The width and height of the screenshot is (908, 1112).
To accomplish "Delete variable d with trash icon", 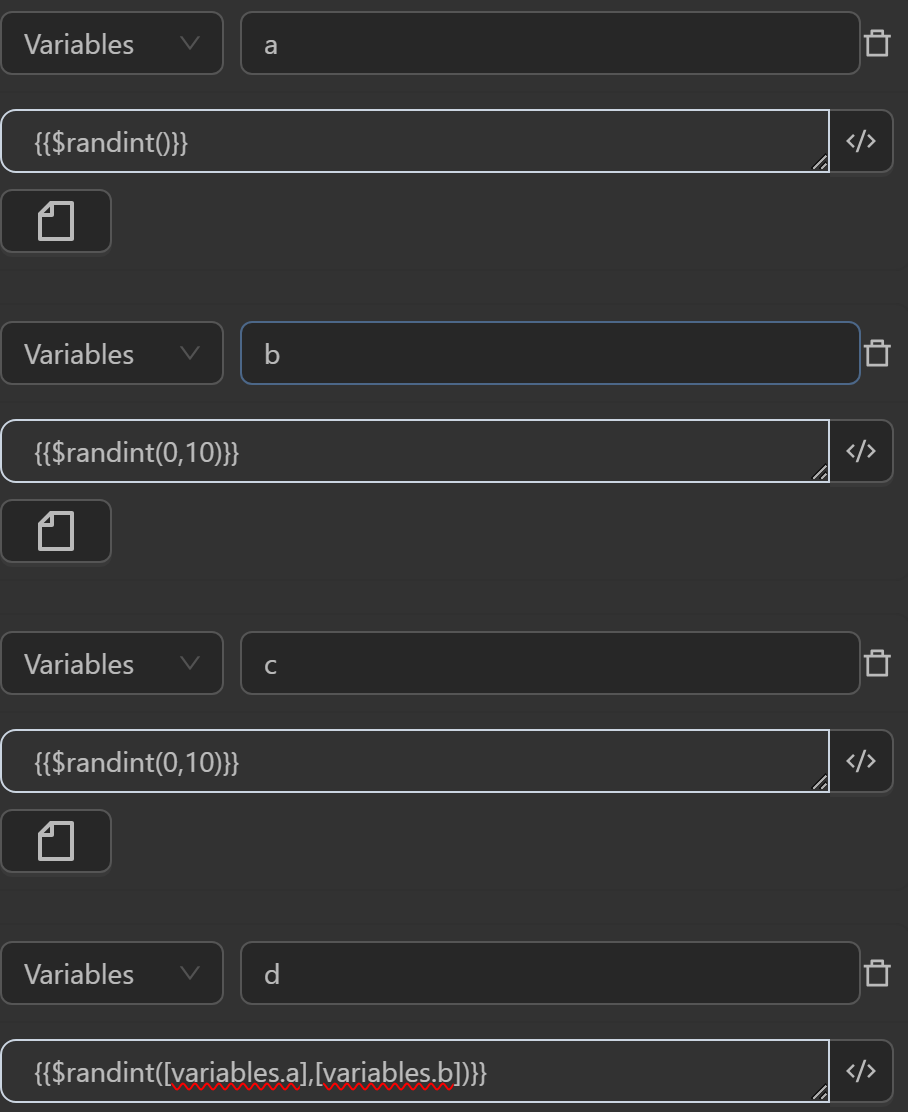I will pyautogui.click(x=877, y=973).
